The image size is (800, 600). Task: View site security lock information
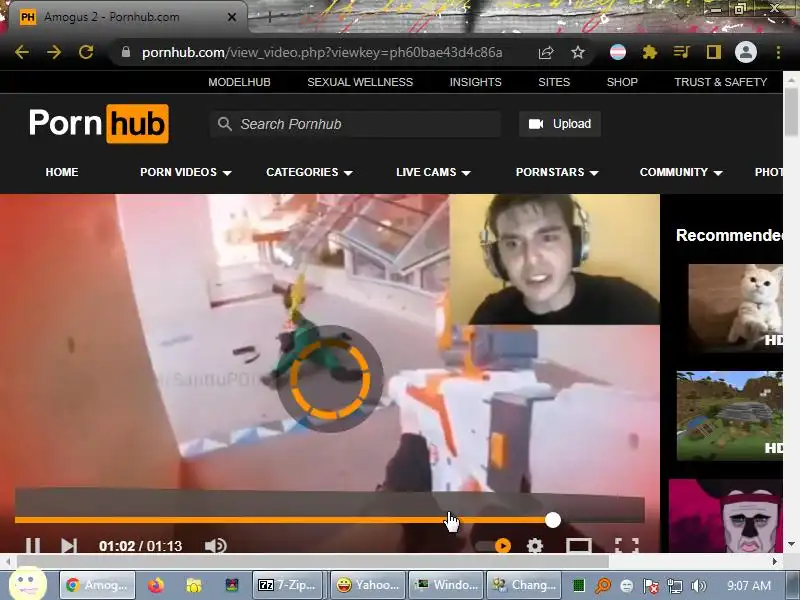pos(126,52)
